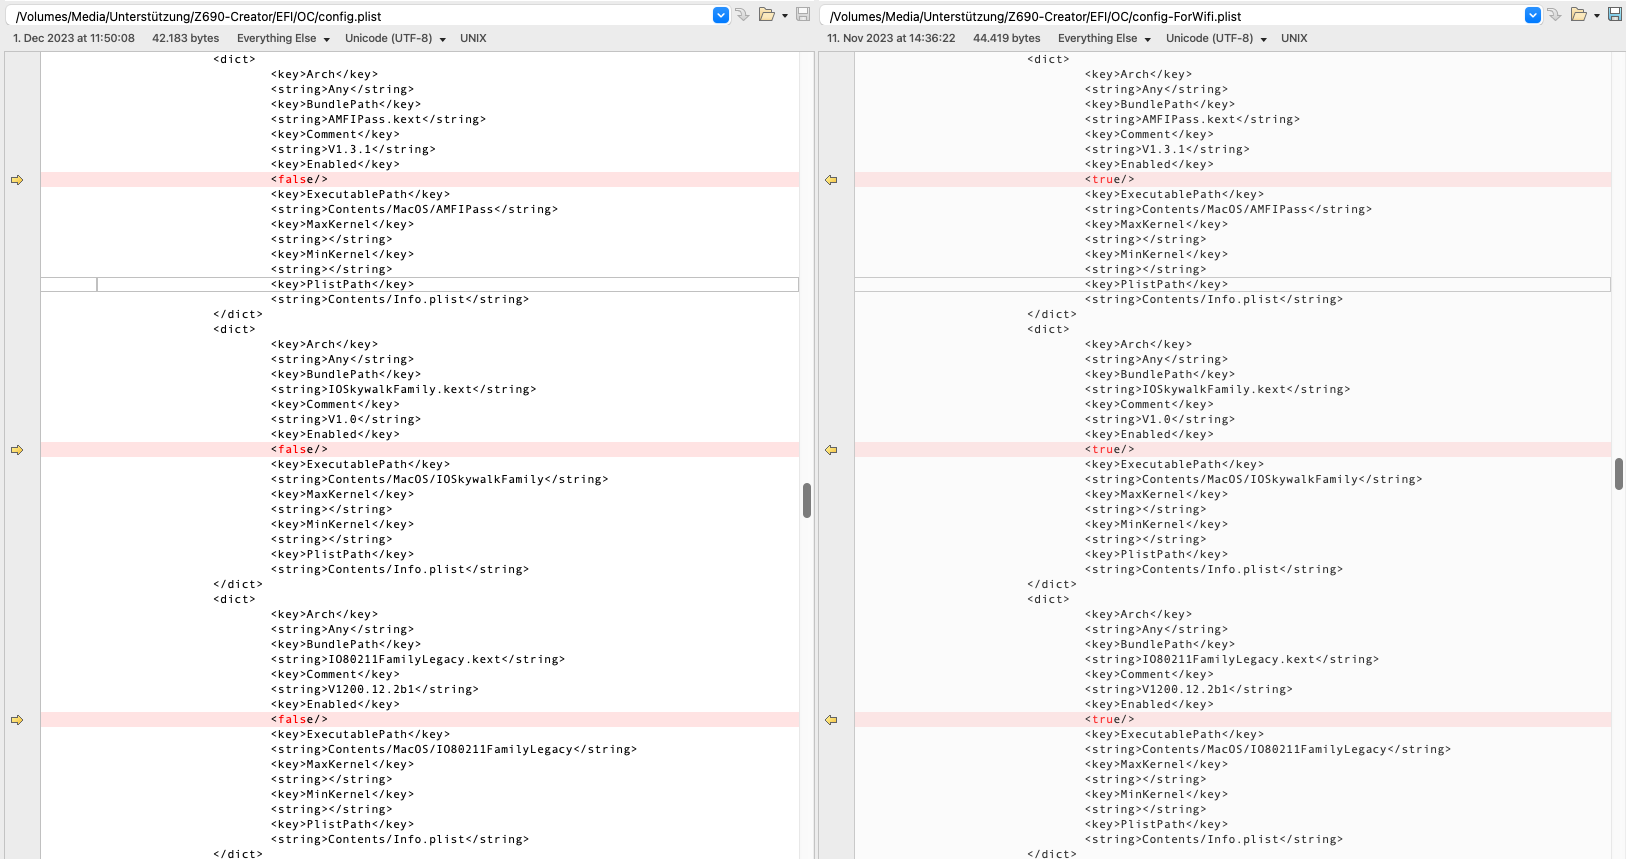Open the left pane Unicode (UTF-8) encoding dropdown
Image resolution: width=1626 pixels, height=859 pixels.
click(395, 38)
